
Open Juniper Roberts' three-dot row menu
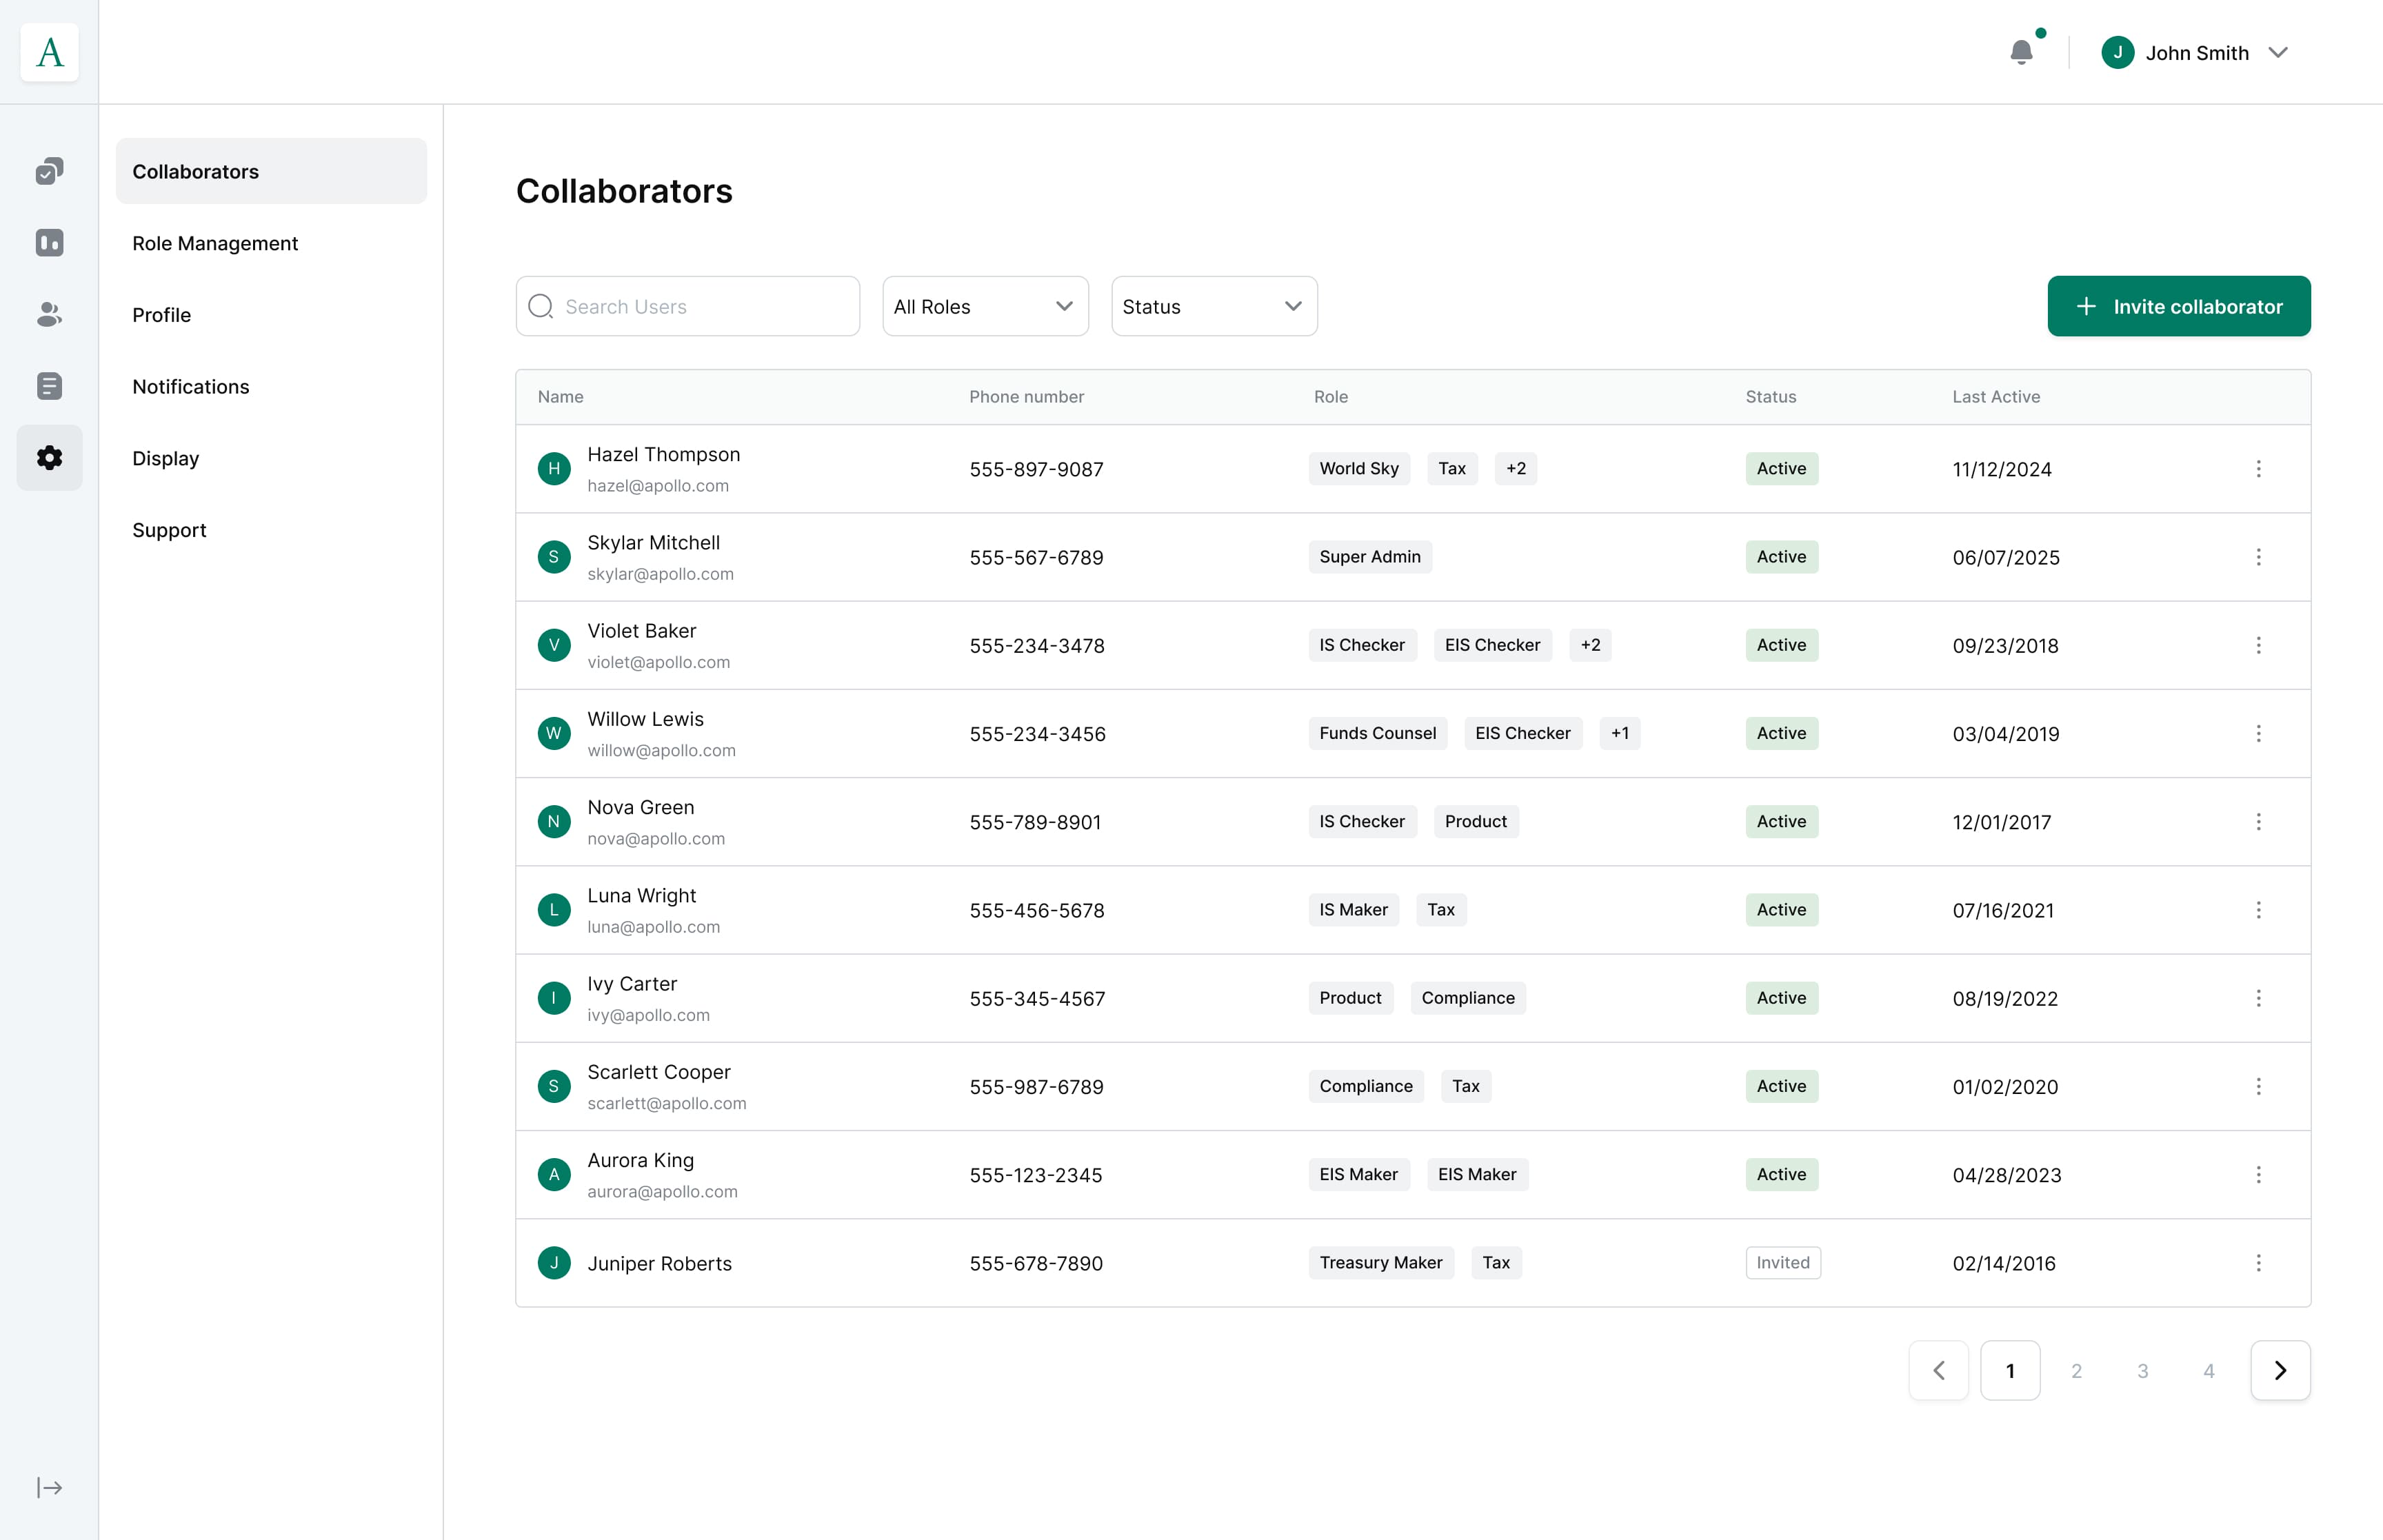tap(2258, 1263)
